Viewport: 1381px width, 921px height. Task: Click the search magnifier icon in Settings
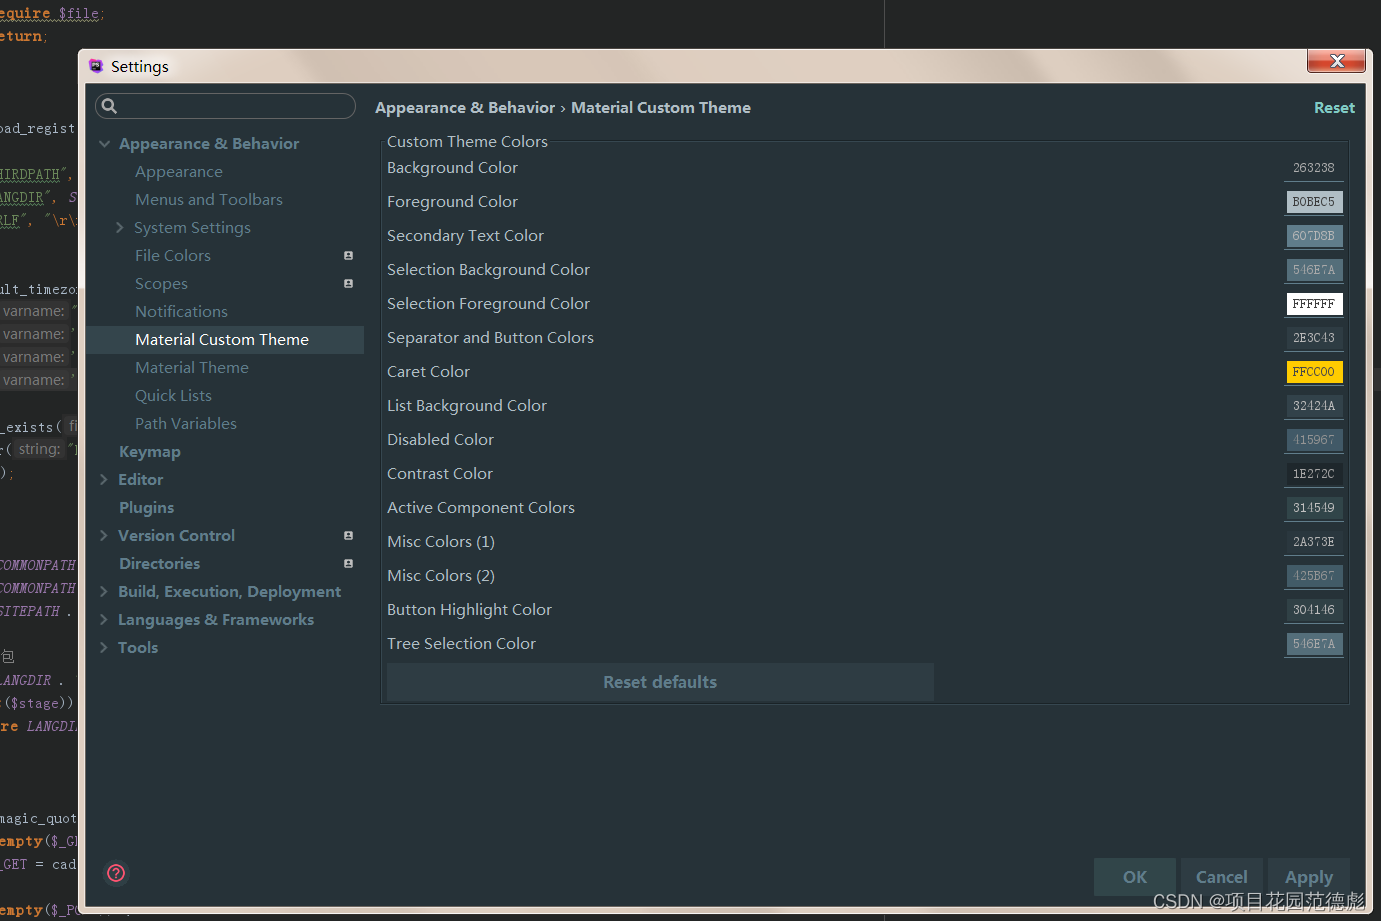(x=110, y=106)
